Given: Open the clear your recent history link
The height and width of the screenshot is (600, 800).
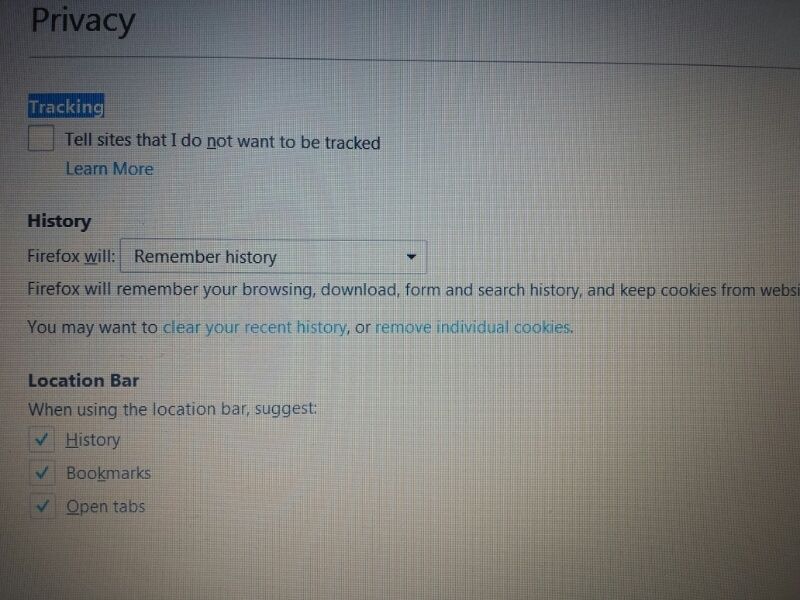Looking at the screenshot, I should point(255,327).
